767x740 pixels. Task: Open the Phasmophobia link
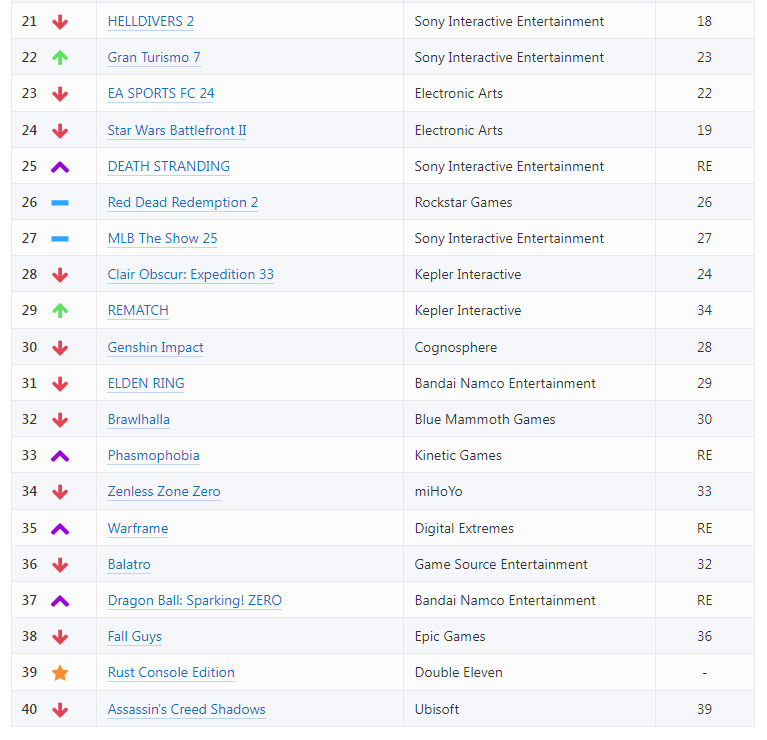coord(154,455)
